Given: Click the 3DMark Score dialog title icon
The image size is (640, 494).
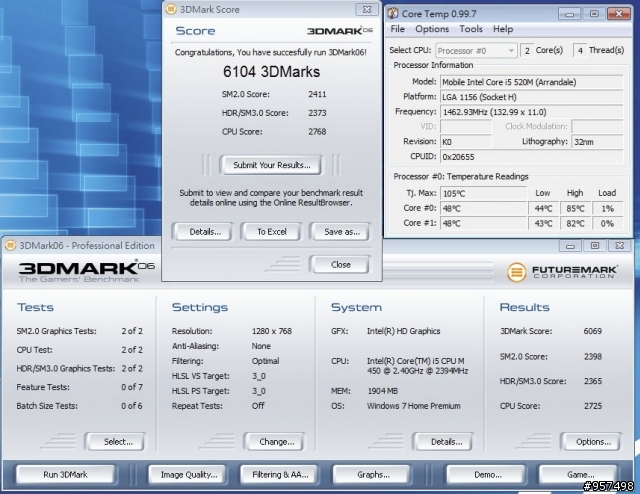Looking at the screenshot, I should click(x=171, y=9).
